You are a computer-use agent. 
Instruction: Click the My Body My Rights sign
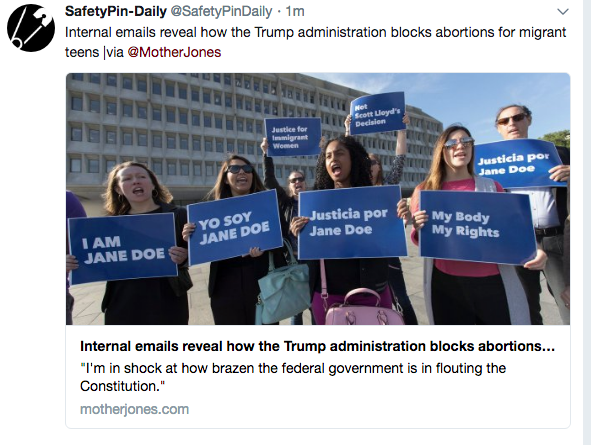(478, 227)
